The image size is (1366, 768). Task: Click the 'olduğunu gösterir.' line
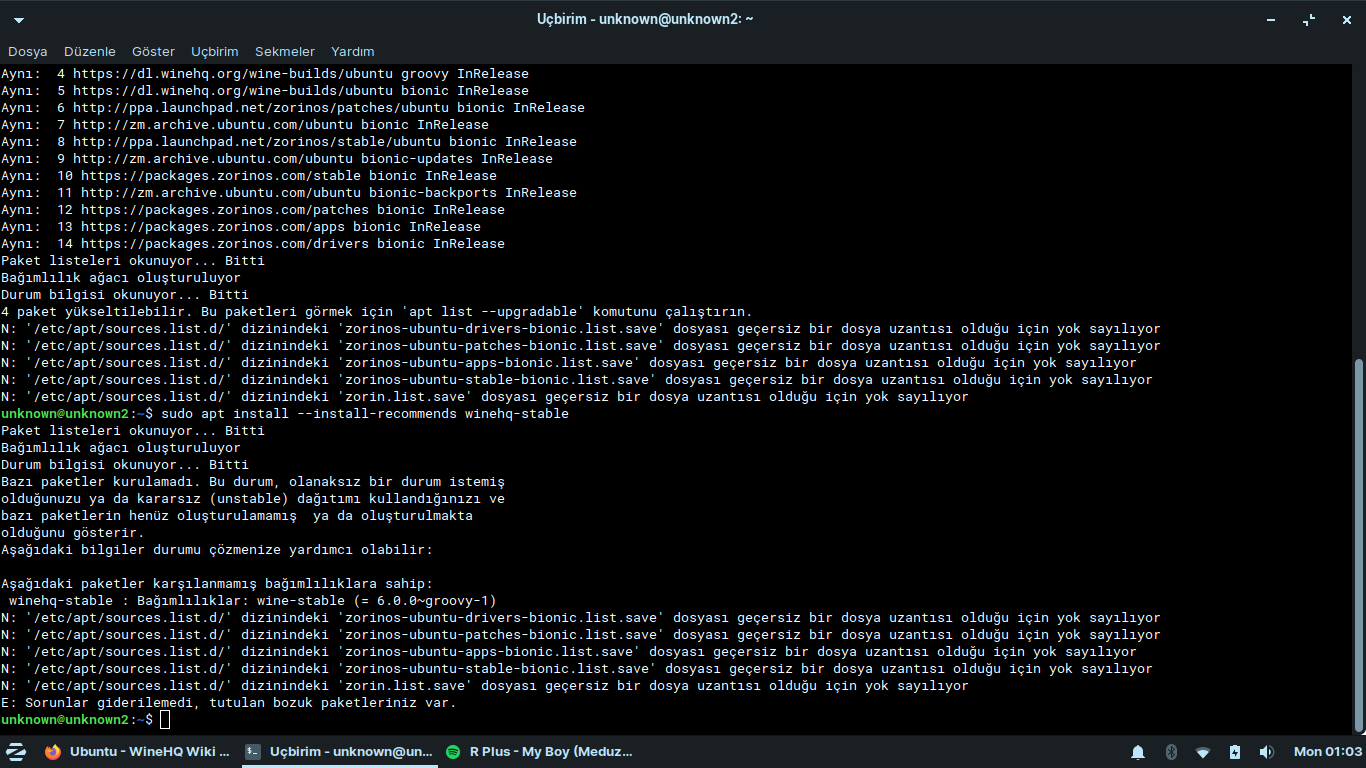tap(73, 533)
